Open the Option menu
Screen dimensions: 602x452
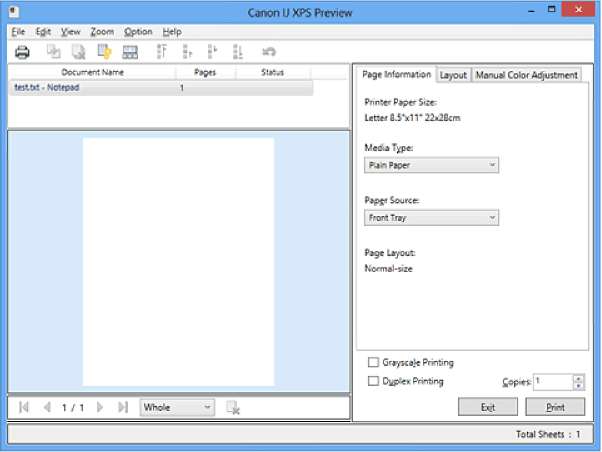(x=138, y=32)
